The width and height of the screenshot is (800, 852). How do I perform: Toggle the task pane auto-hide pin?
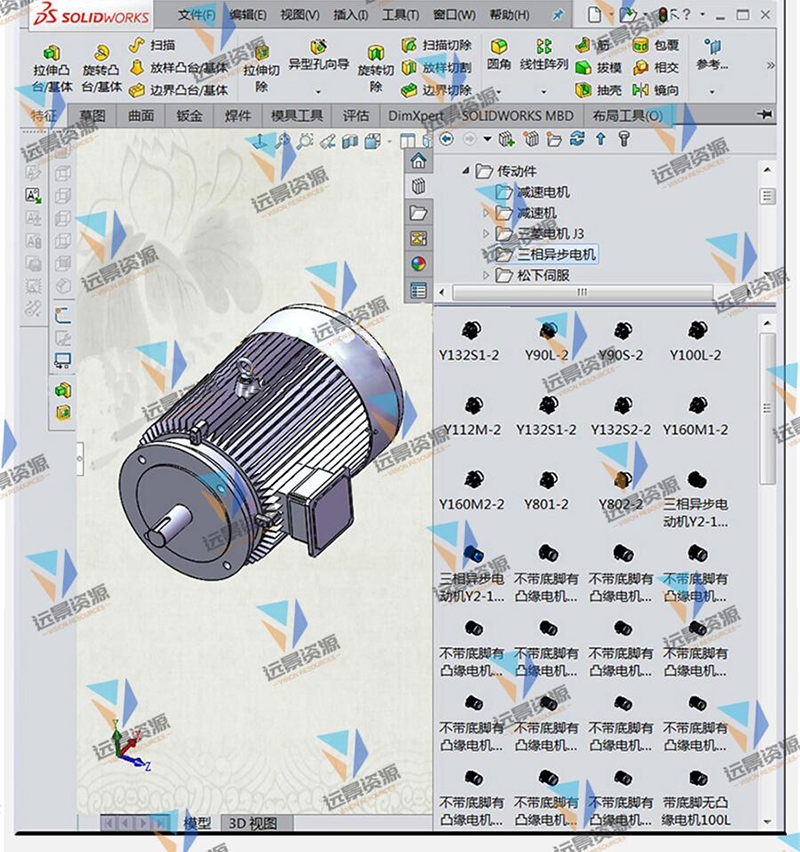click(x=765, y=115)
